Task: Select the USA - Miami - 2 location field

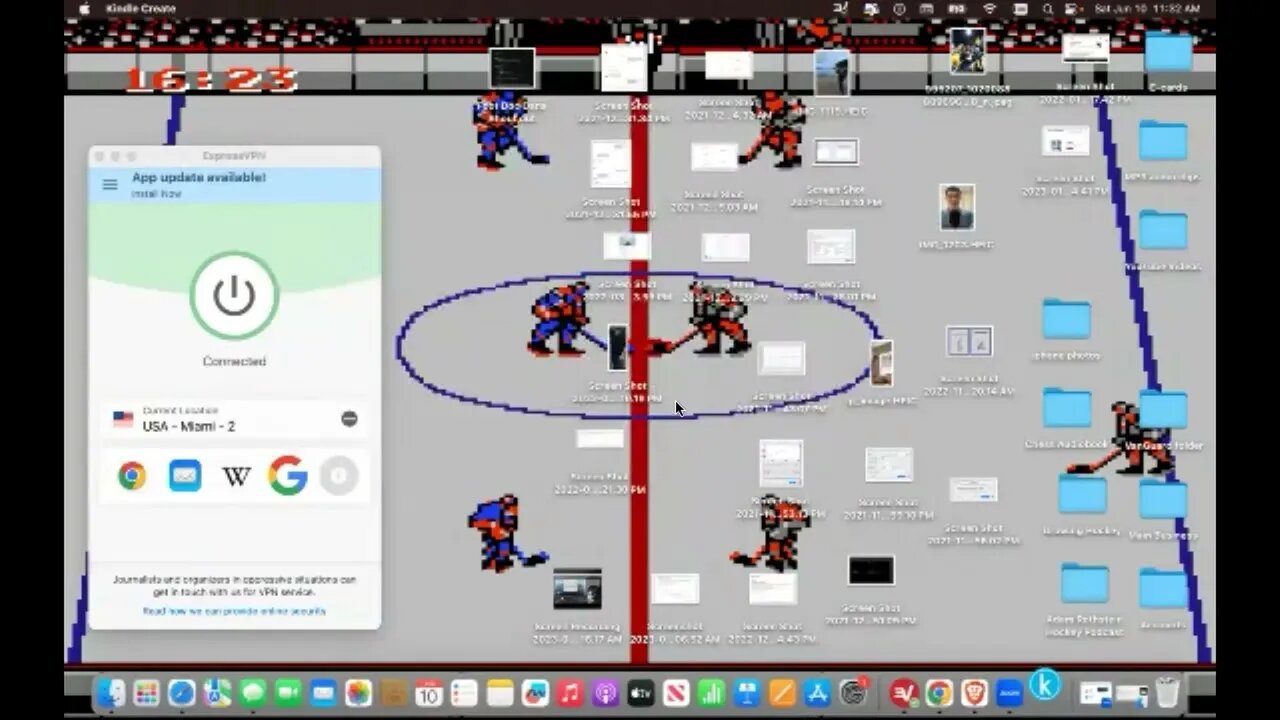Action: (234, 419)
